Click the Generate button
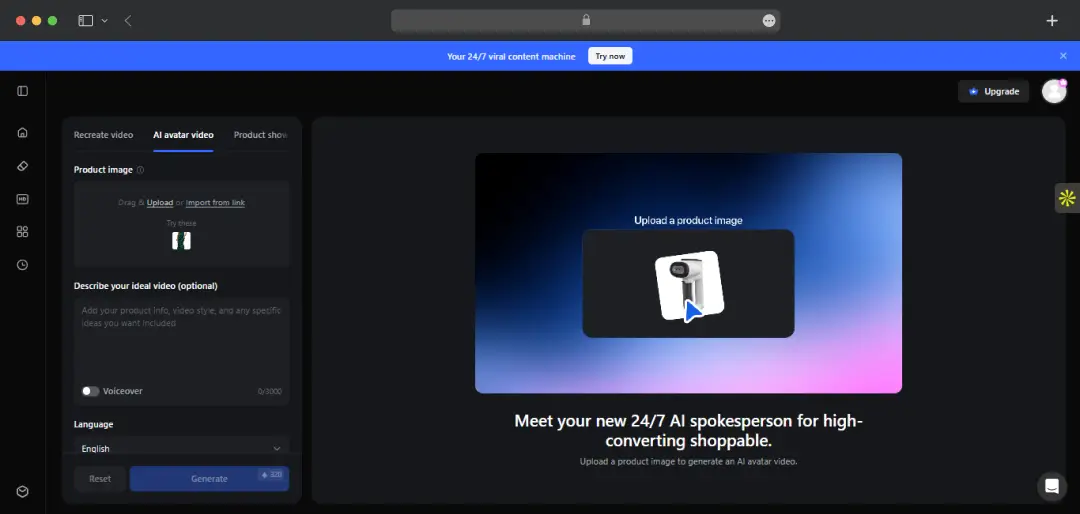This screenshot has height=514, width=1080. pos(209,479)
